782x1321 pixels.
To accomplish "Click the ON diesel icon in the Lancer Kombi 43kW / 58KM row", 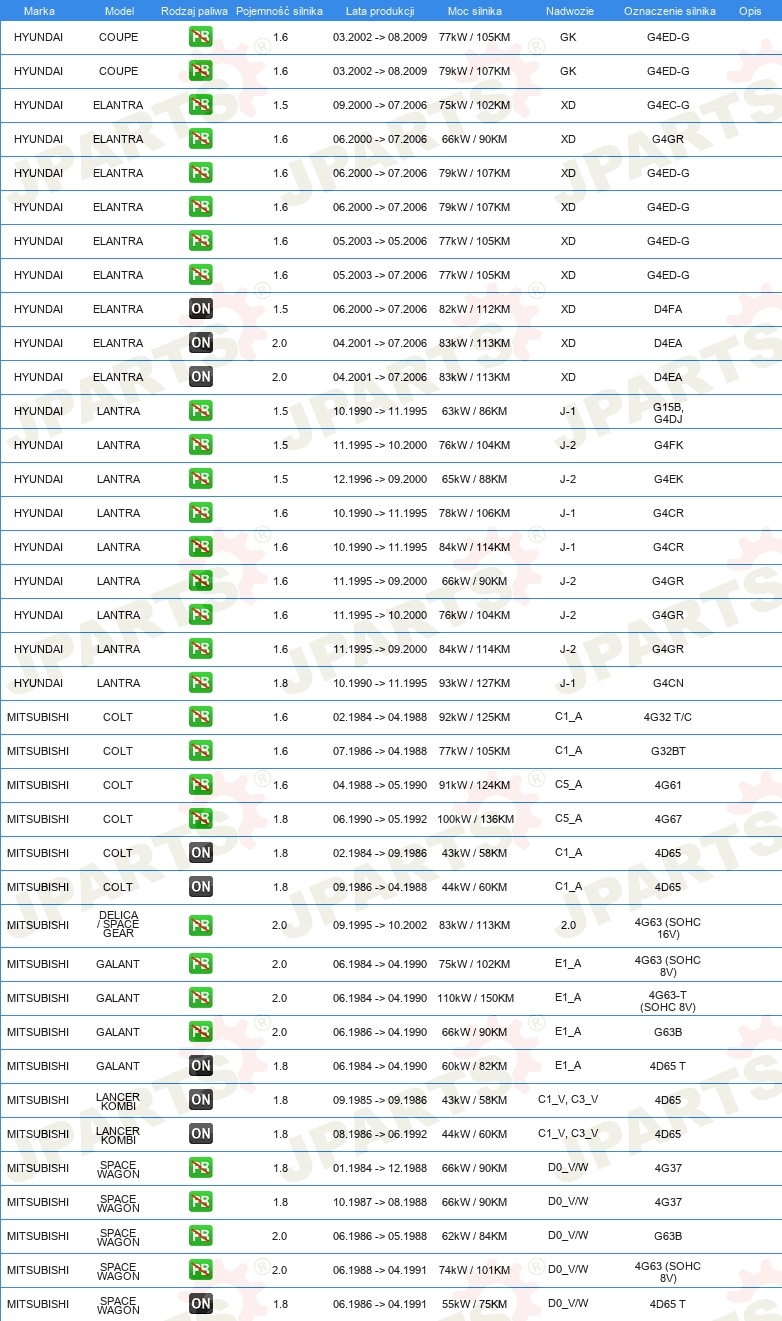I will point(201,1100).
